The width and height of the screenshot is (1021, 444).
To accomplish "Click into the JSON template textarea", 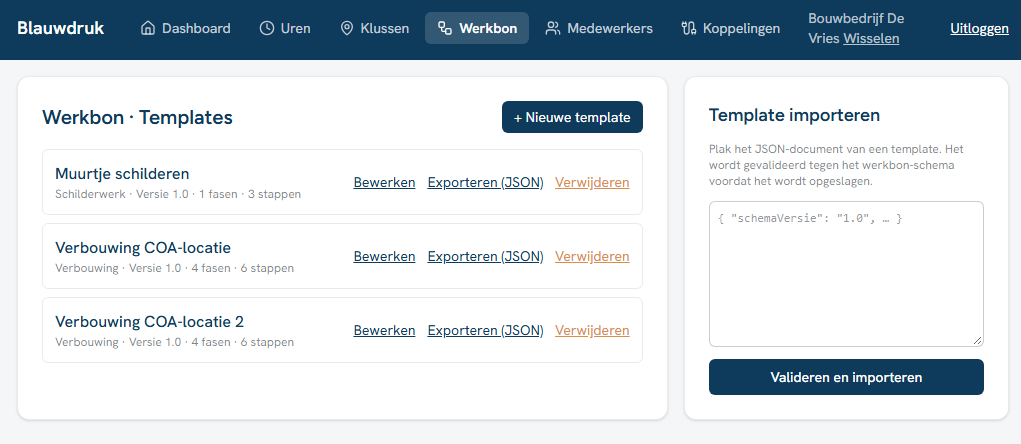I will pyautogui.click(x=846, y=274).
